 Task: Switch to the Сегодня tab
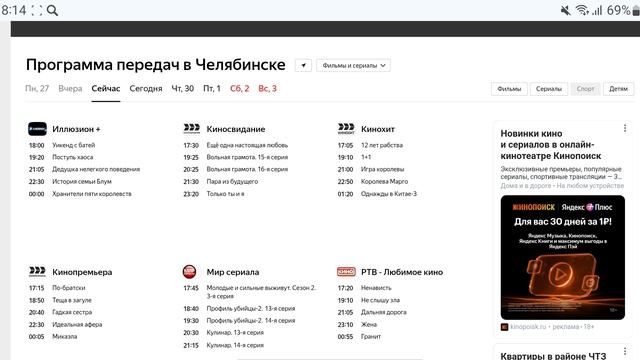[146, 89]
